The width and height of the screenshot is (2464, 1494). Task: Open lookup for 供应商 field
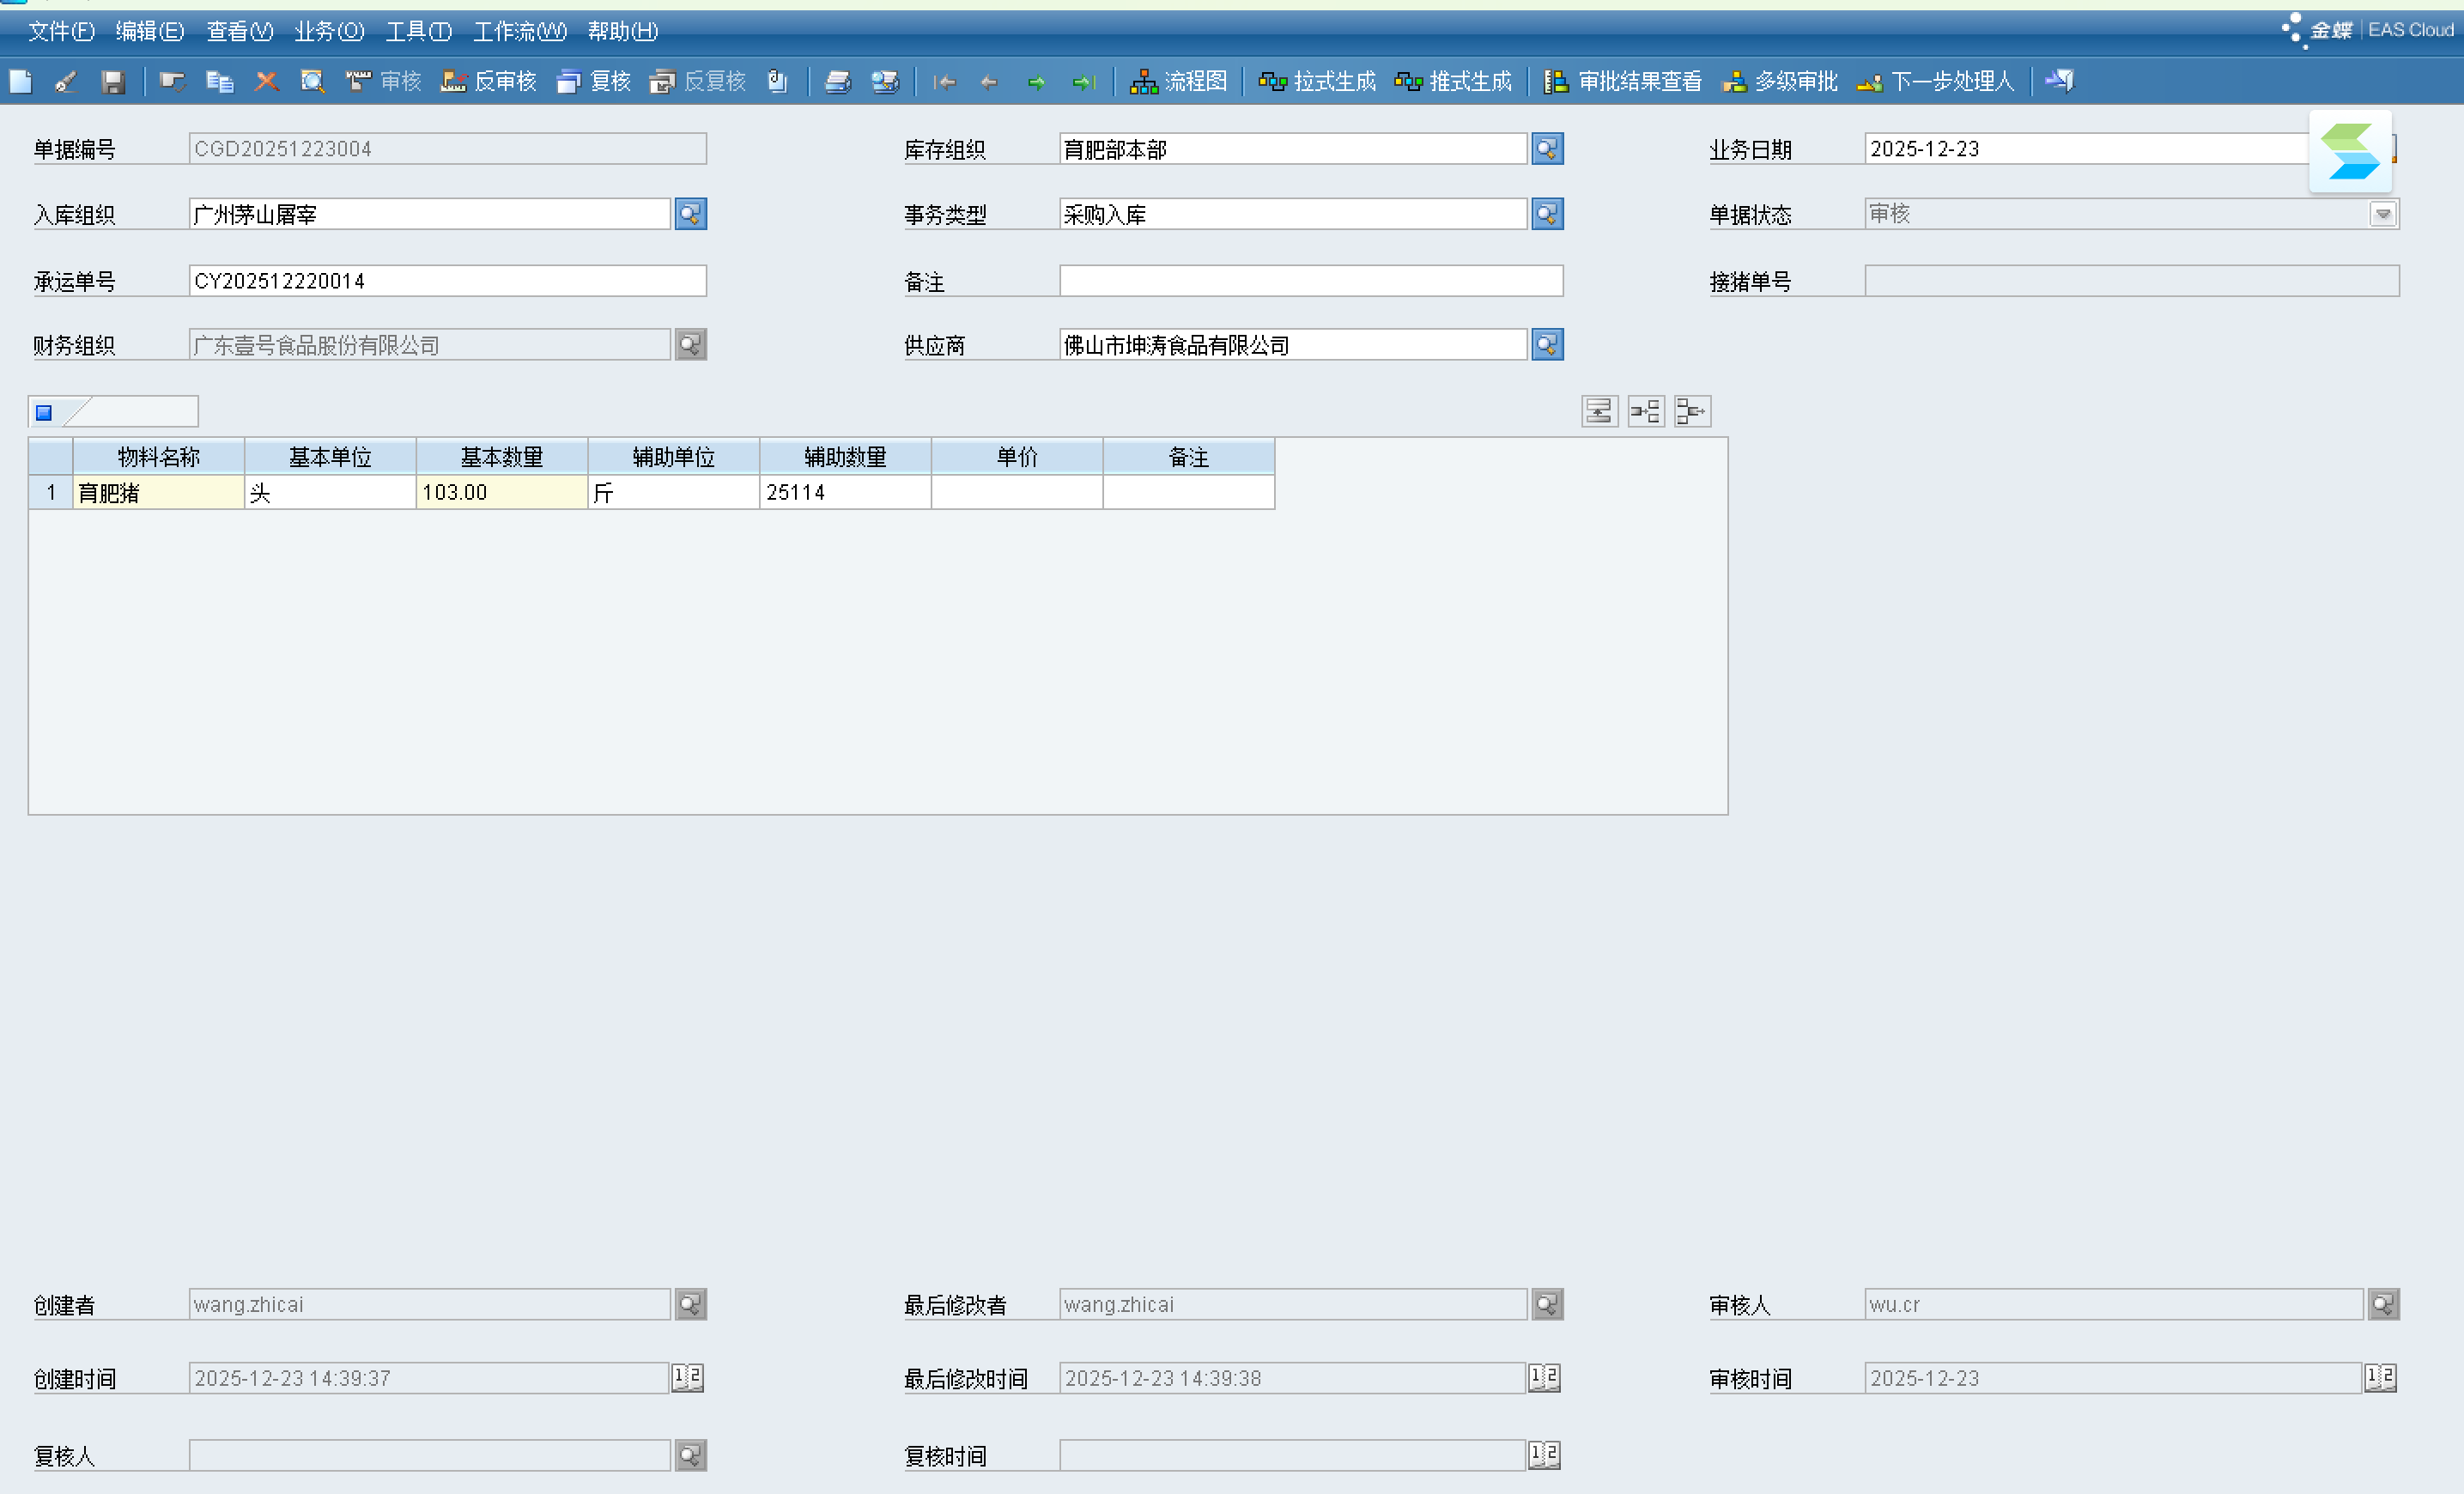click(x=1547, y=345)
